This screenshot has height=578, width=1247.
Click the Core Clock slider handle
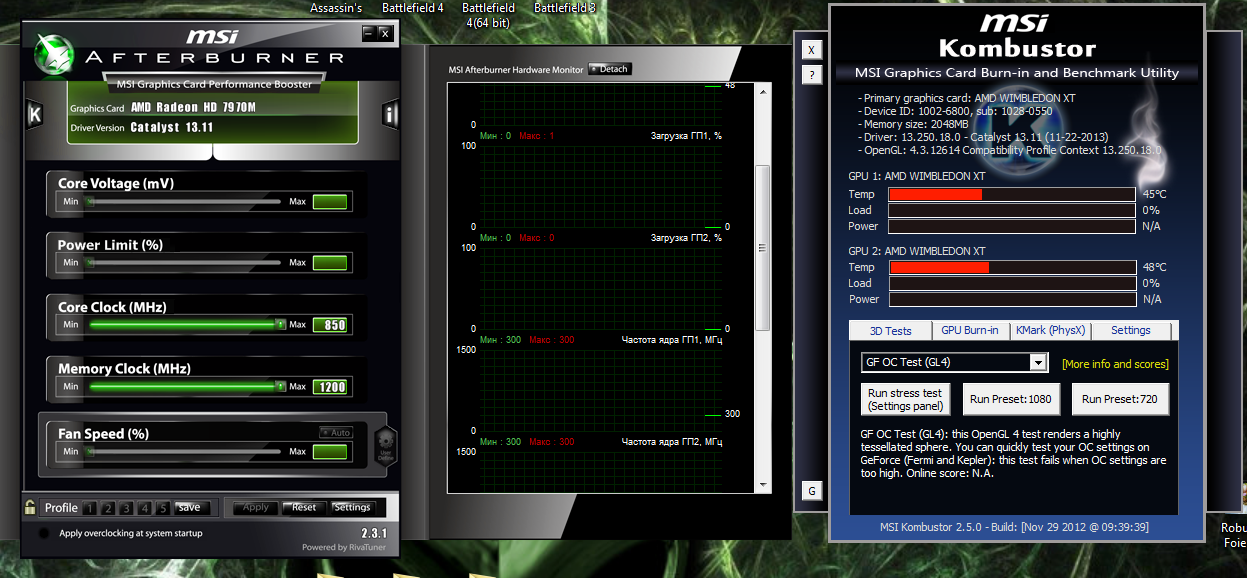(280, 325)
